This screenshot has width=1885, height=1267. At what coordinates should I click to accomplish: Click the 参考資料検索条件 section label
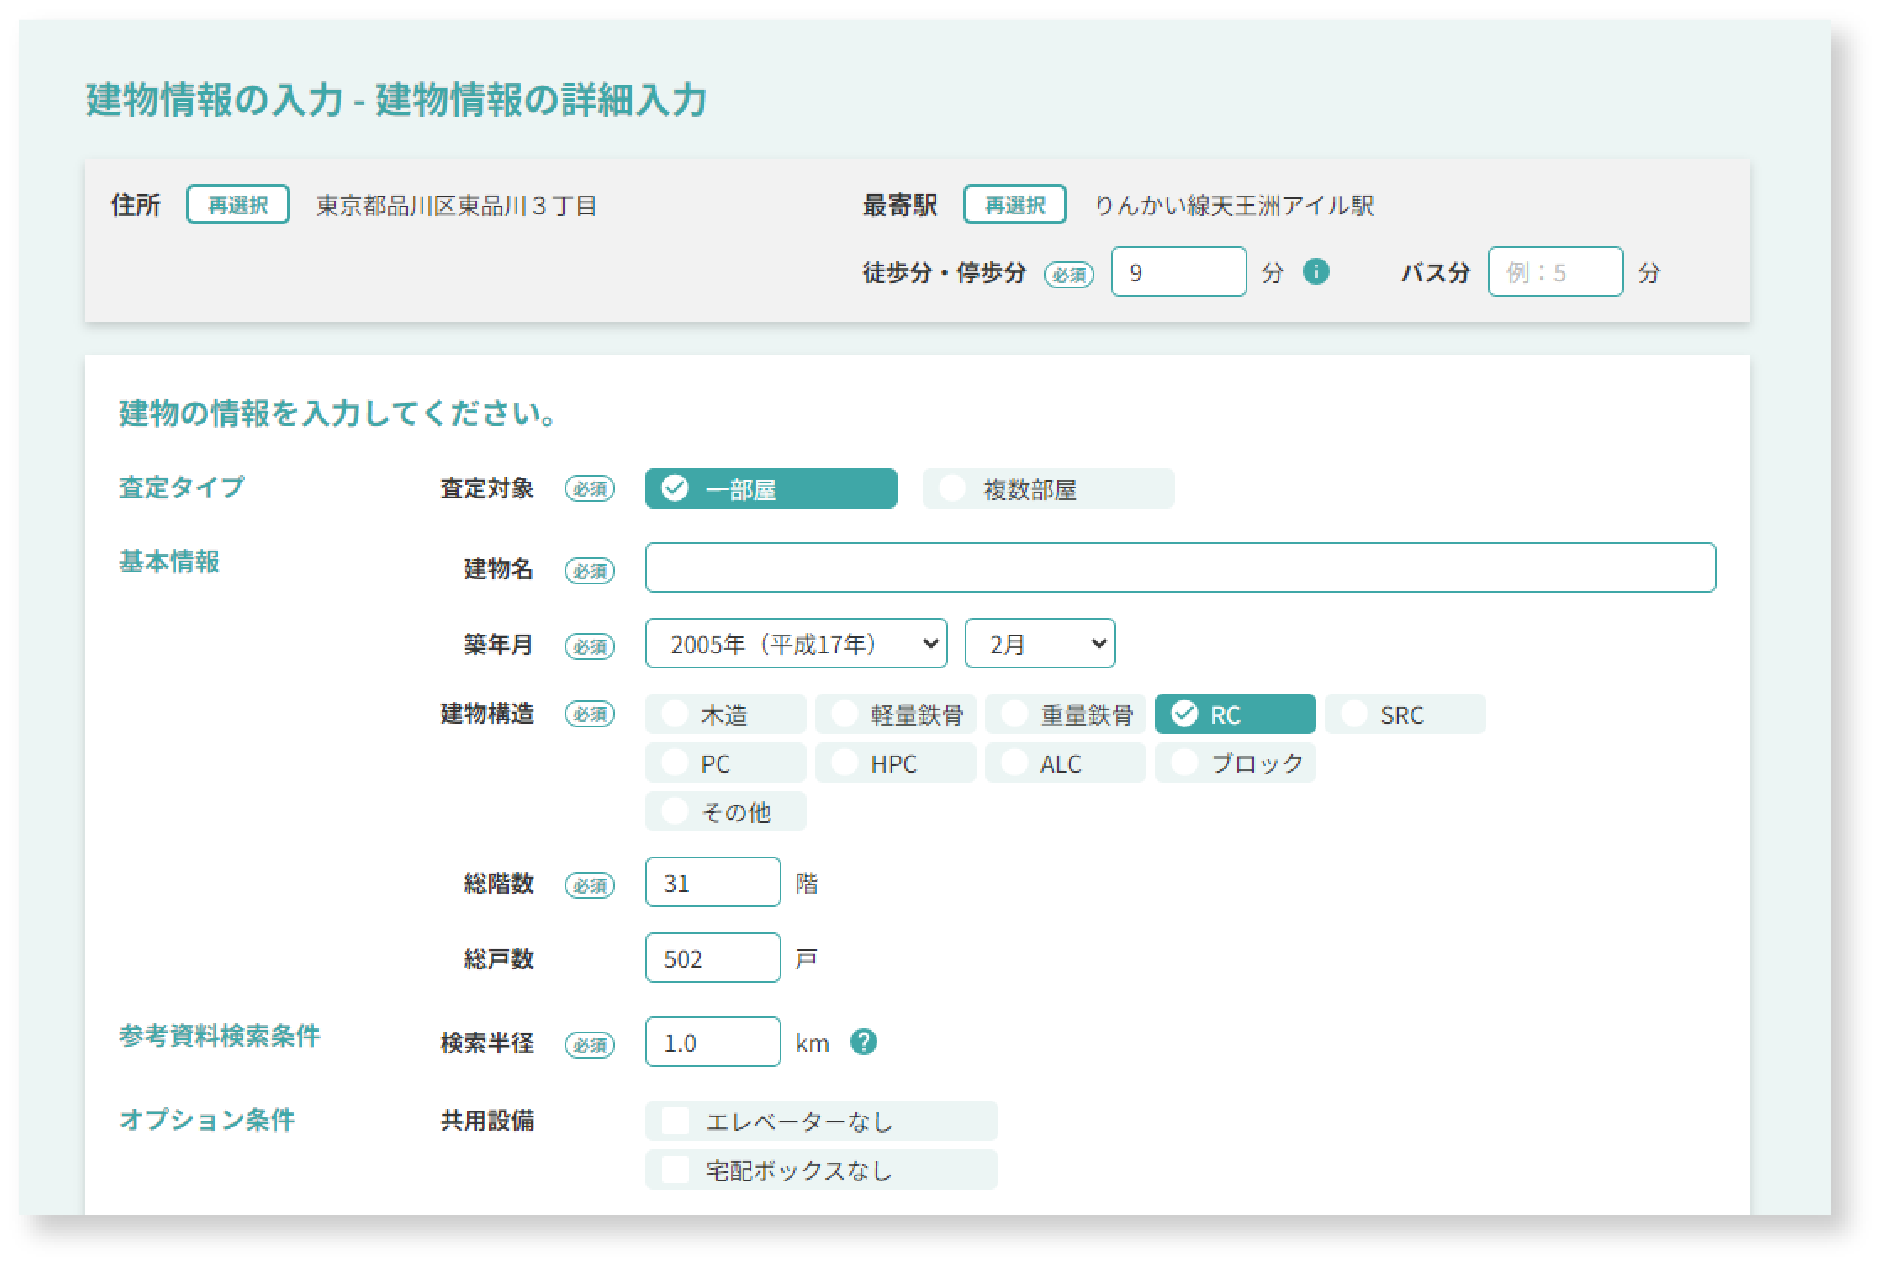pyautogui.click(x=220, y=1035)
